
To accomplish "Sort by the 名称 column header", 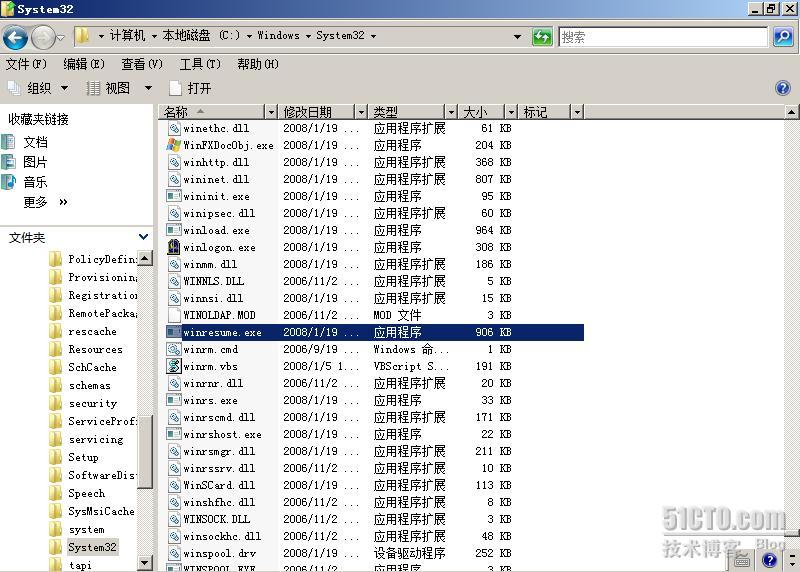I will (212, 112).
